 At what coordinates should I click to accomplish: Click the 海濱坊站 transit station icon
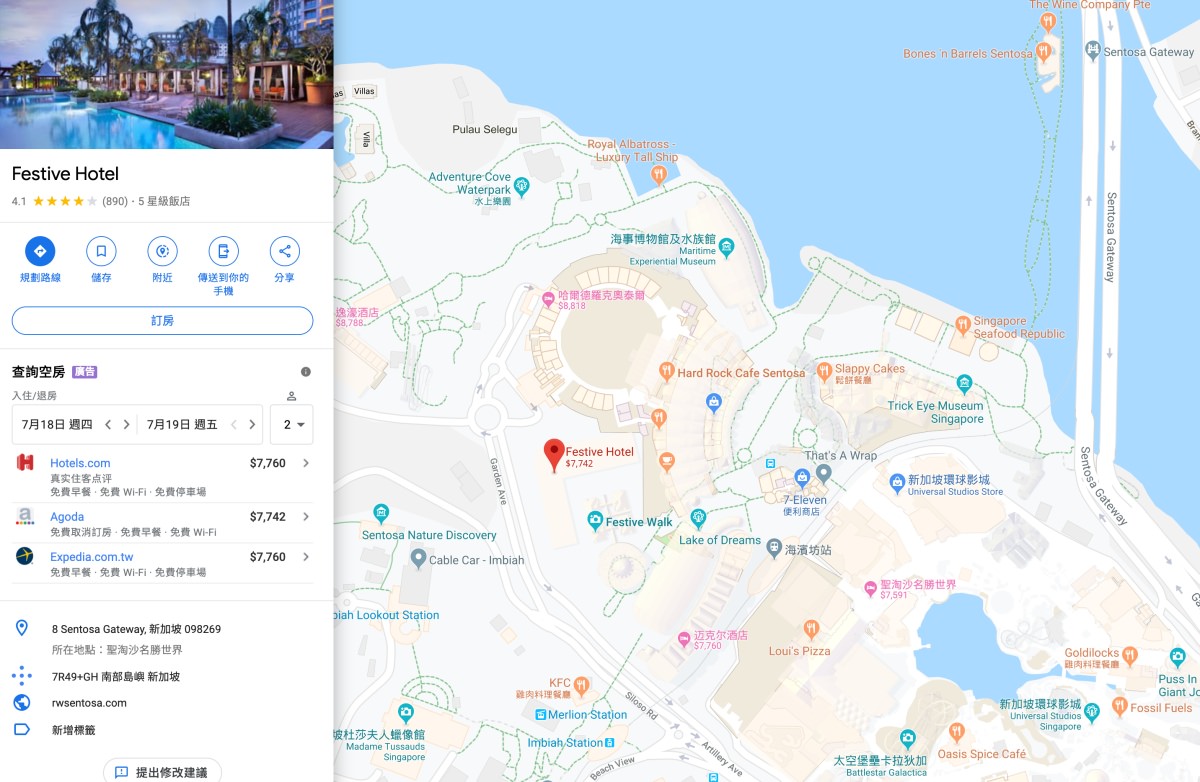click(x=773, y=546)
